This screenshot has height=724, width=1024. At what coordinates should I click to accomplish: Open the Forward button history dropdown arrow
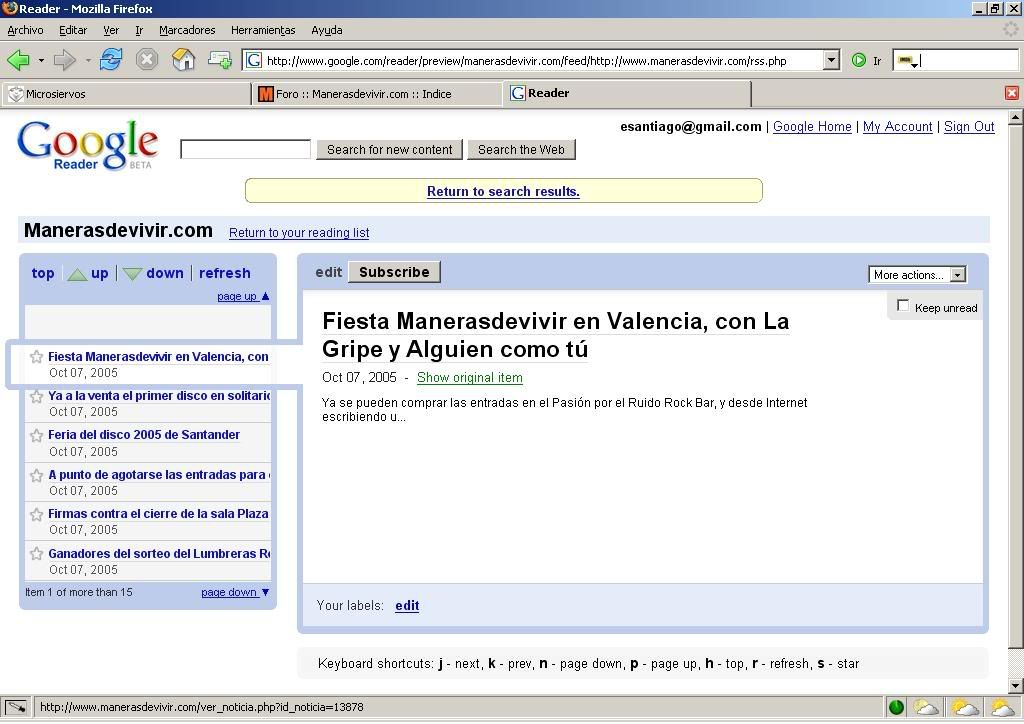[88, 61]
